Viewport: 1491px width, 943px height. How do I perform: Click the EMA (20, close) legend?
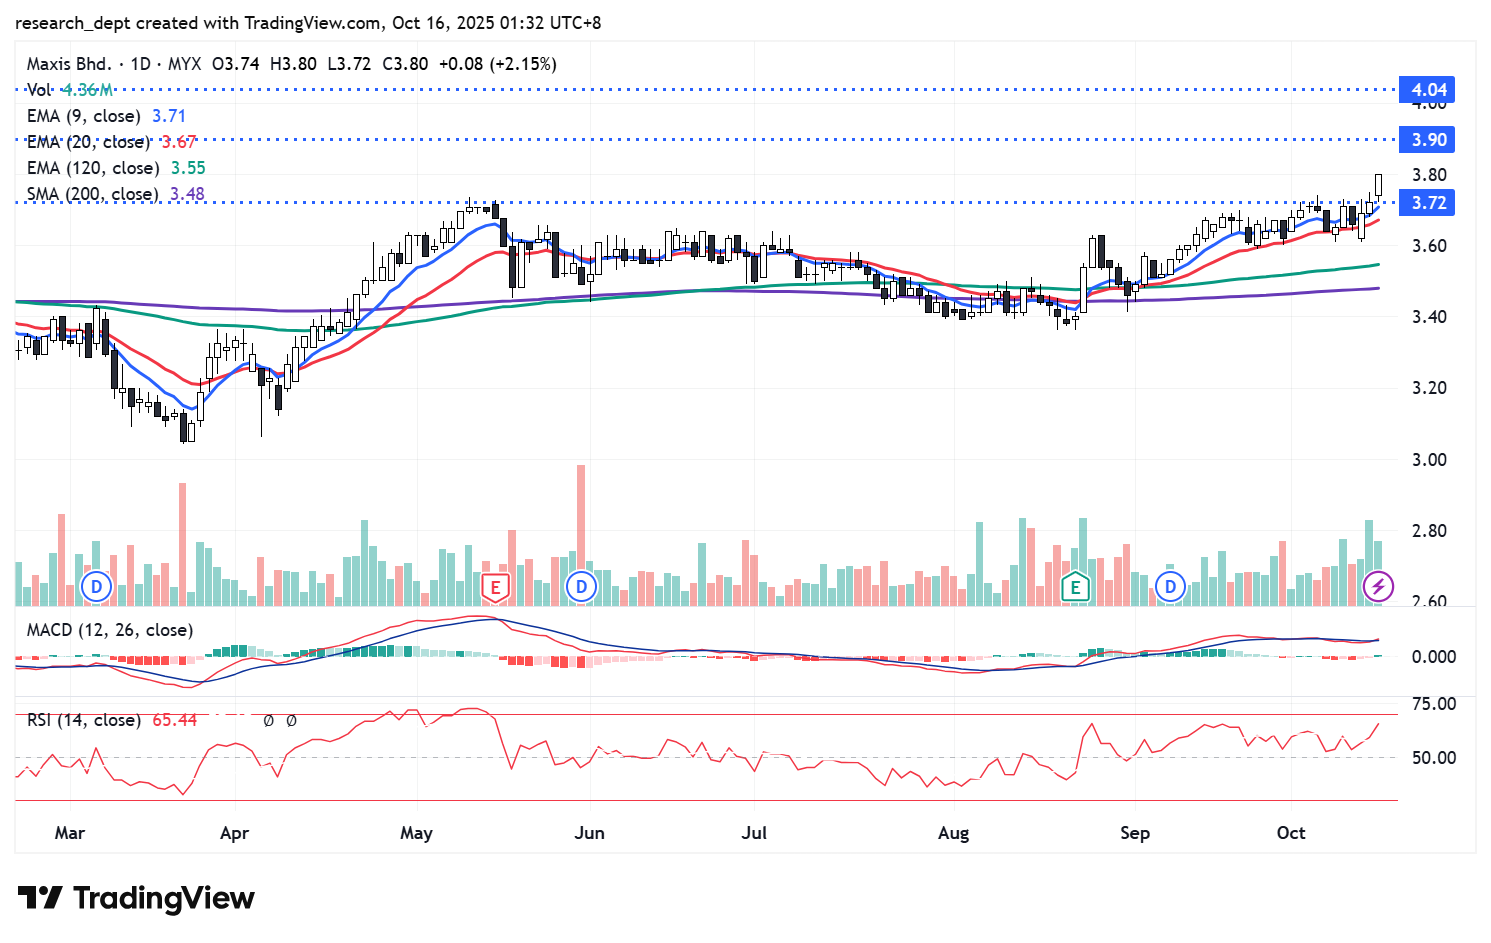[88, 142]
